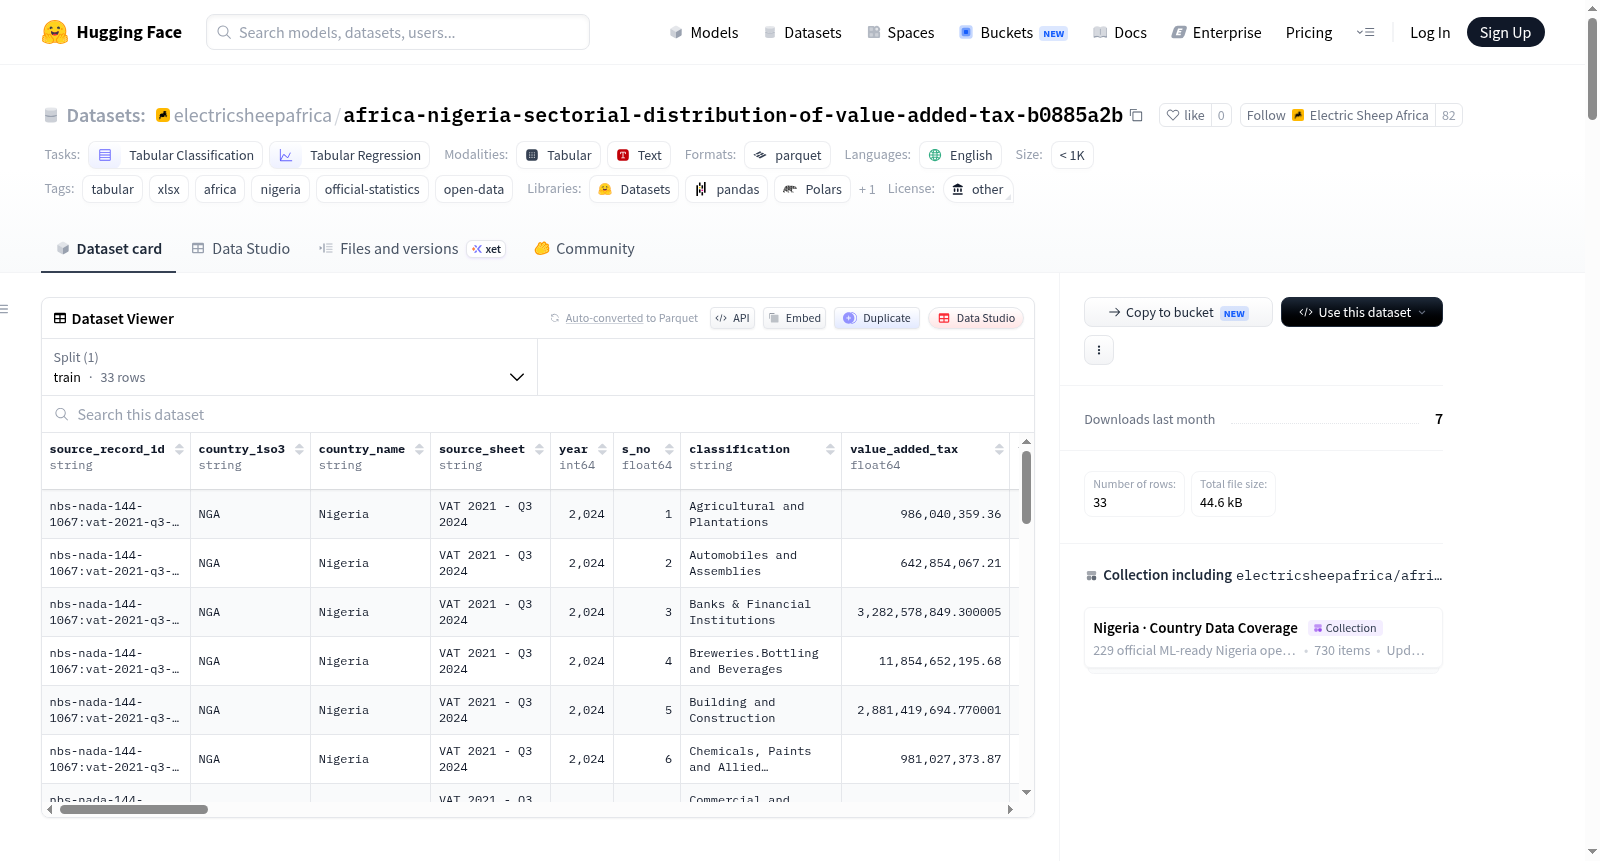Switch to the Dataset card tab
1600x861 pixels.
[109, 248]
